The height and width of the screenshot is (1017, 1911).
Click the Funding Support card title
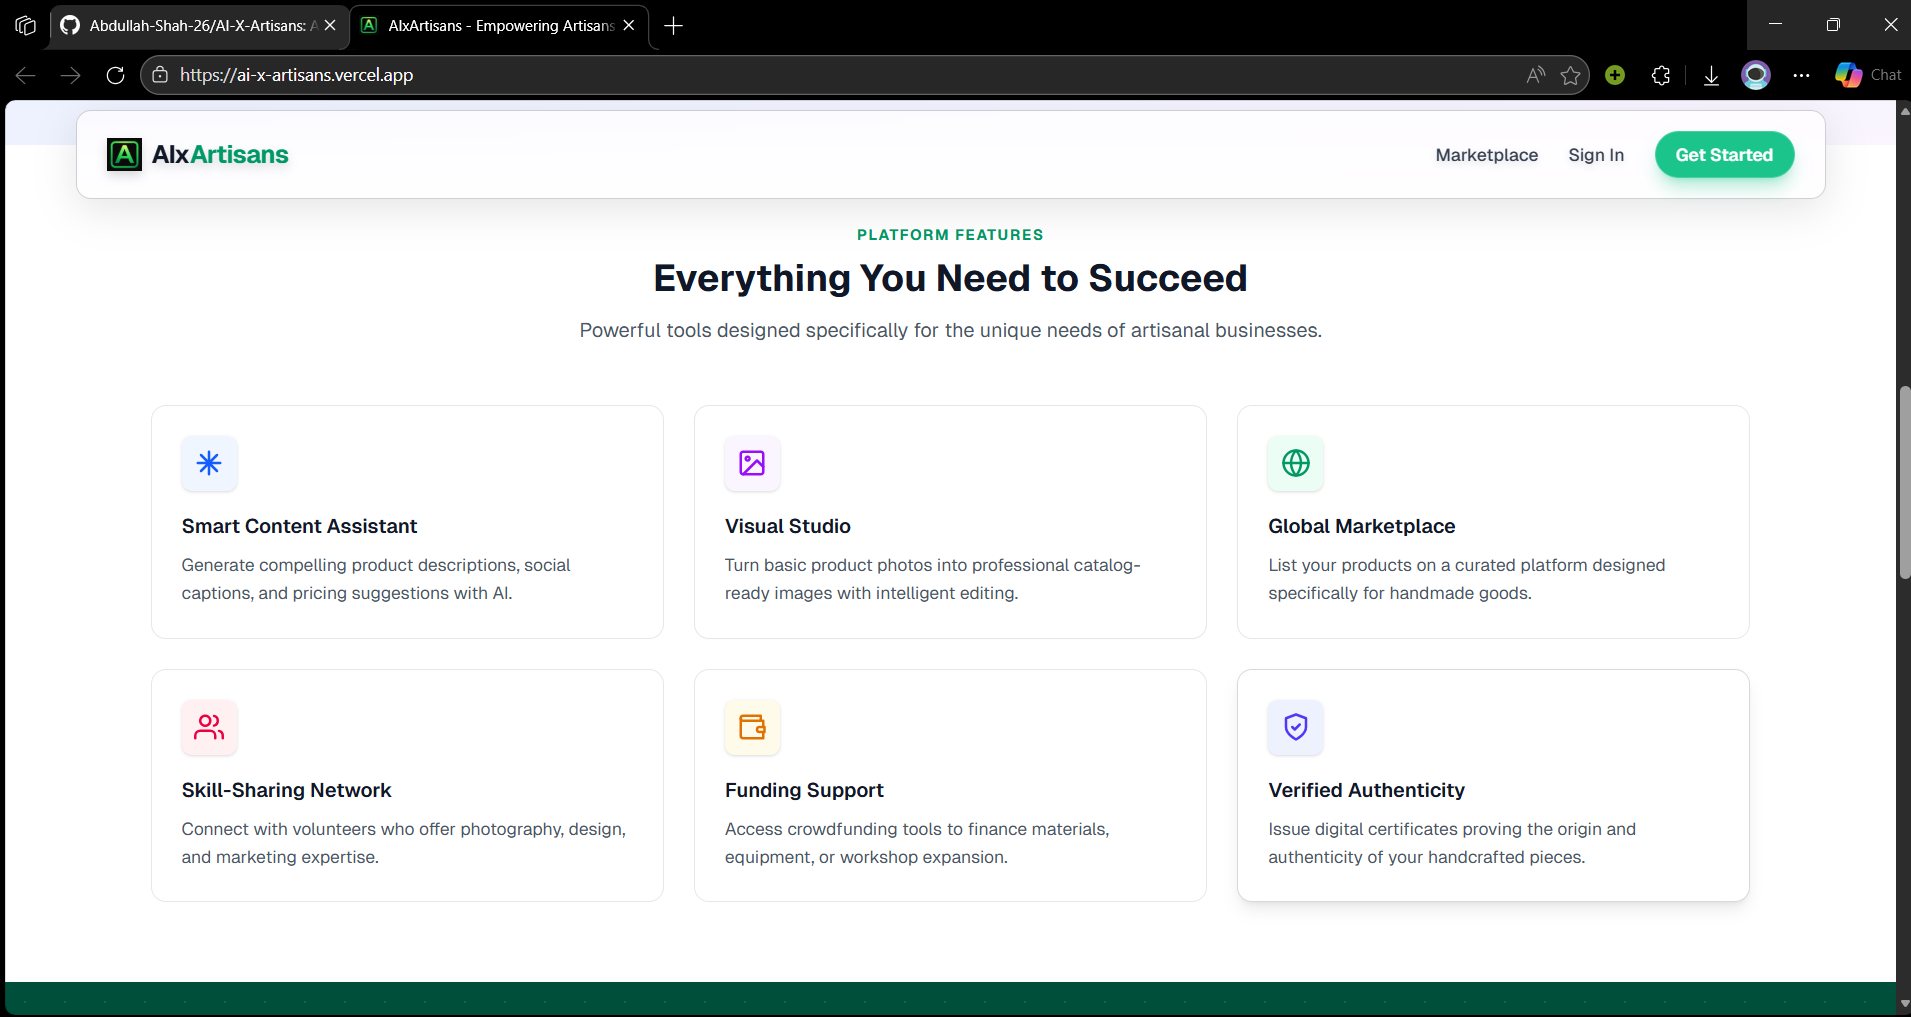(x=804, y=790)
